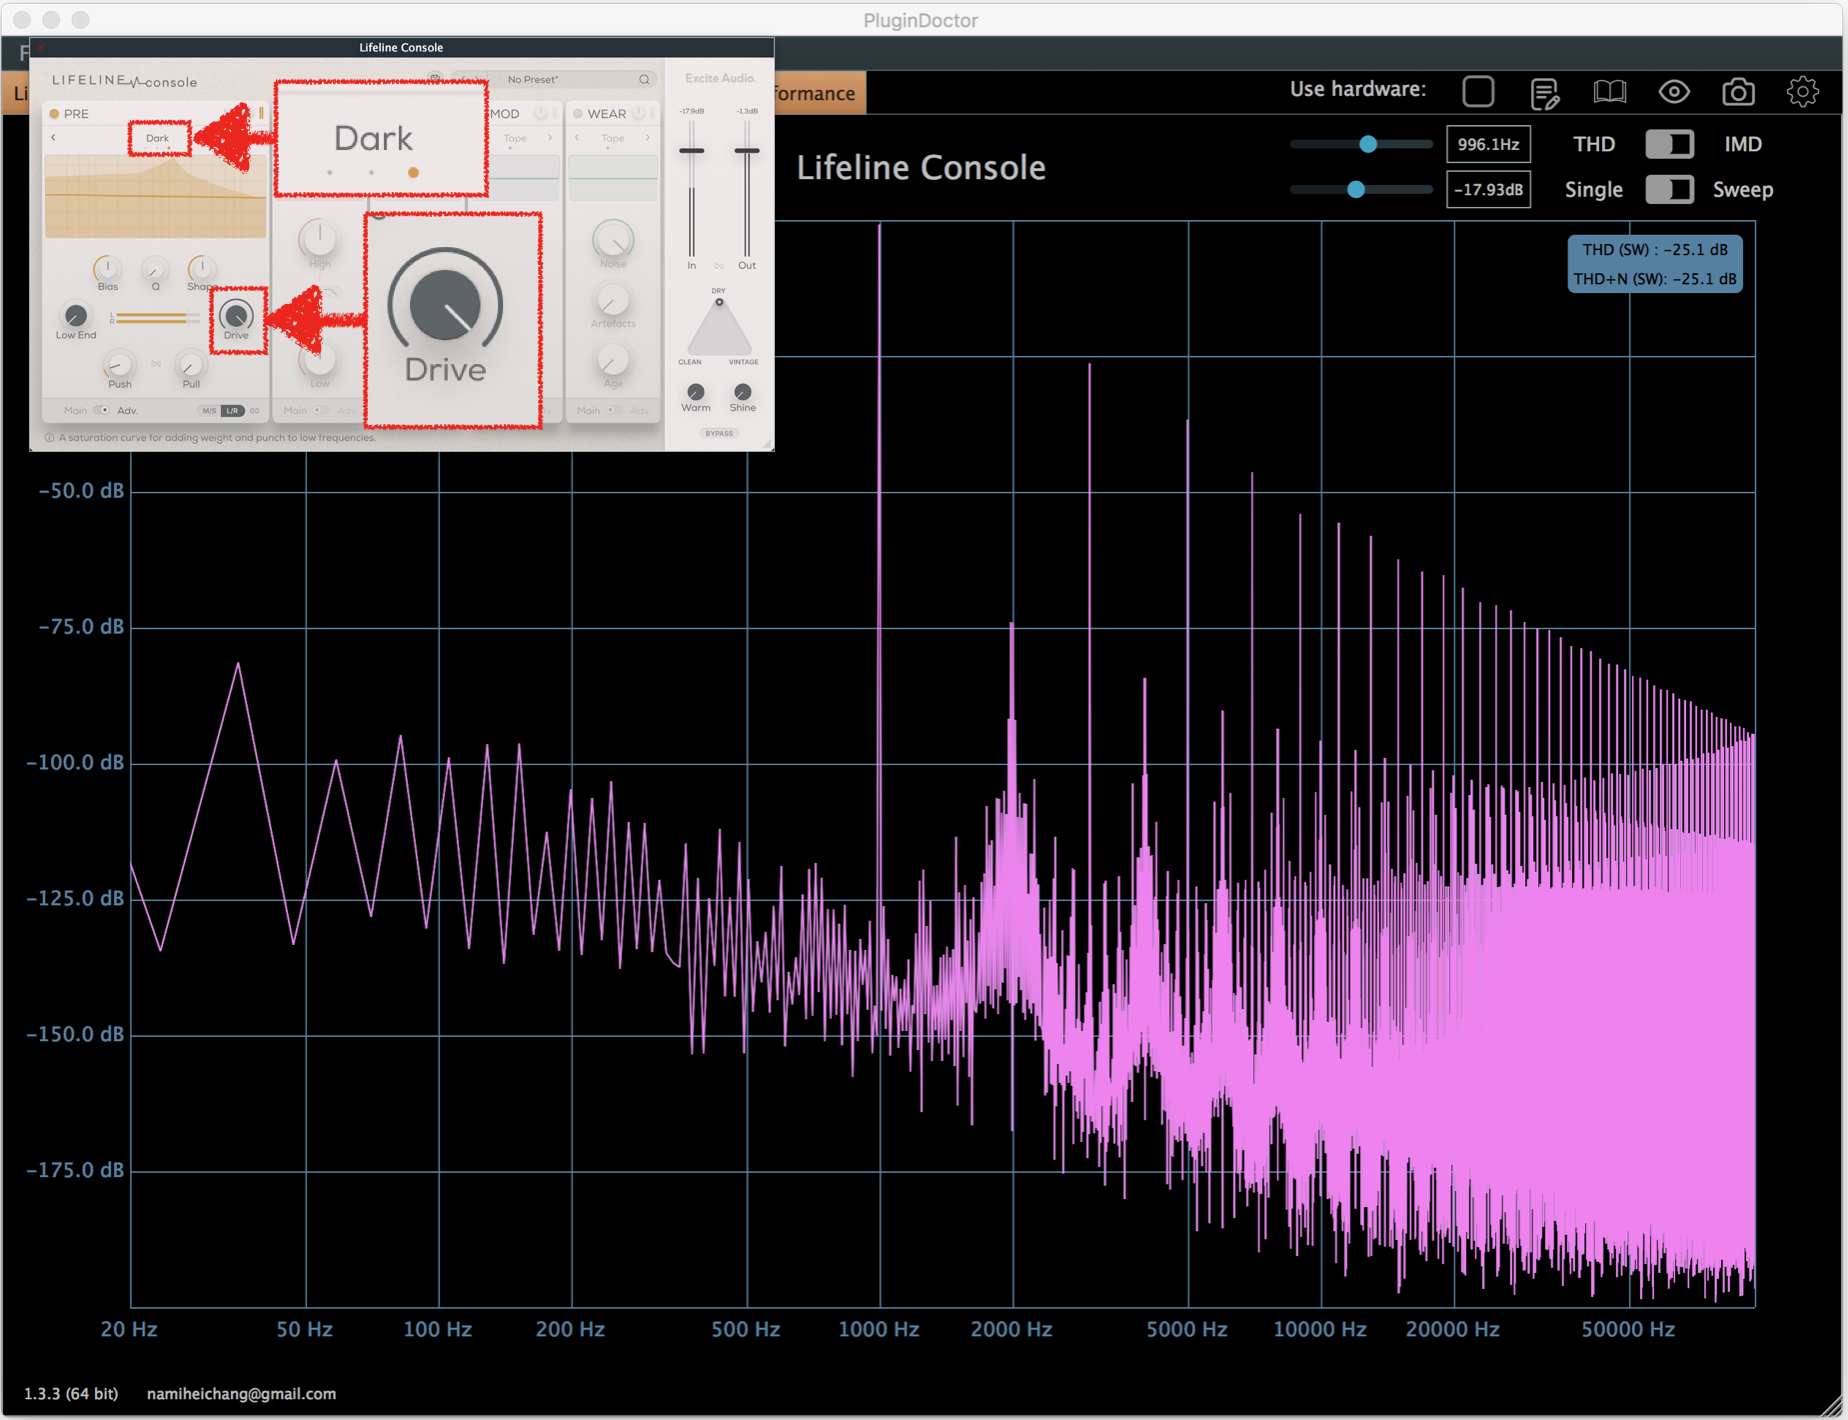The height and width of the screenshot is (1420, 1848).
Task: Click the version text 1.3.3 (64 bit)
Action: pyautogui.click(x=71, y=1393)
